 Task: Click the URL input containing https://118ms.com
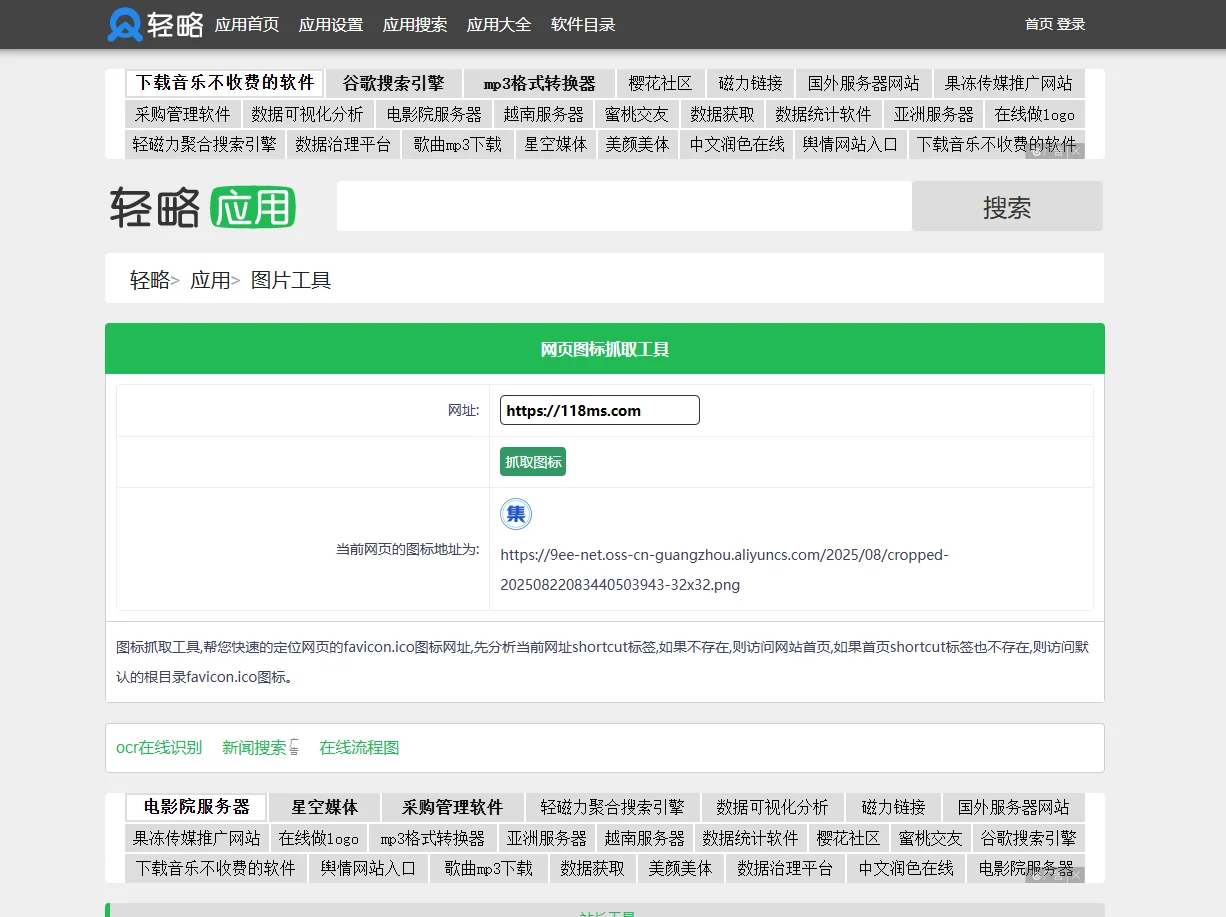coord(599,410)
